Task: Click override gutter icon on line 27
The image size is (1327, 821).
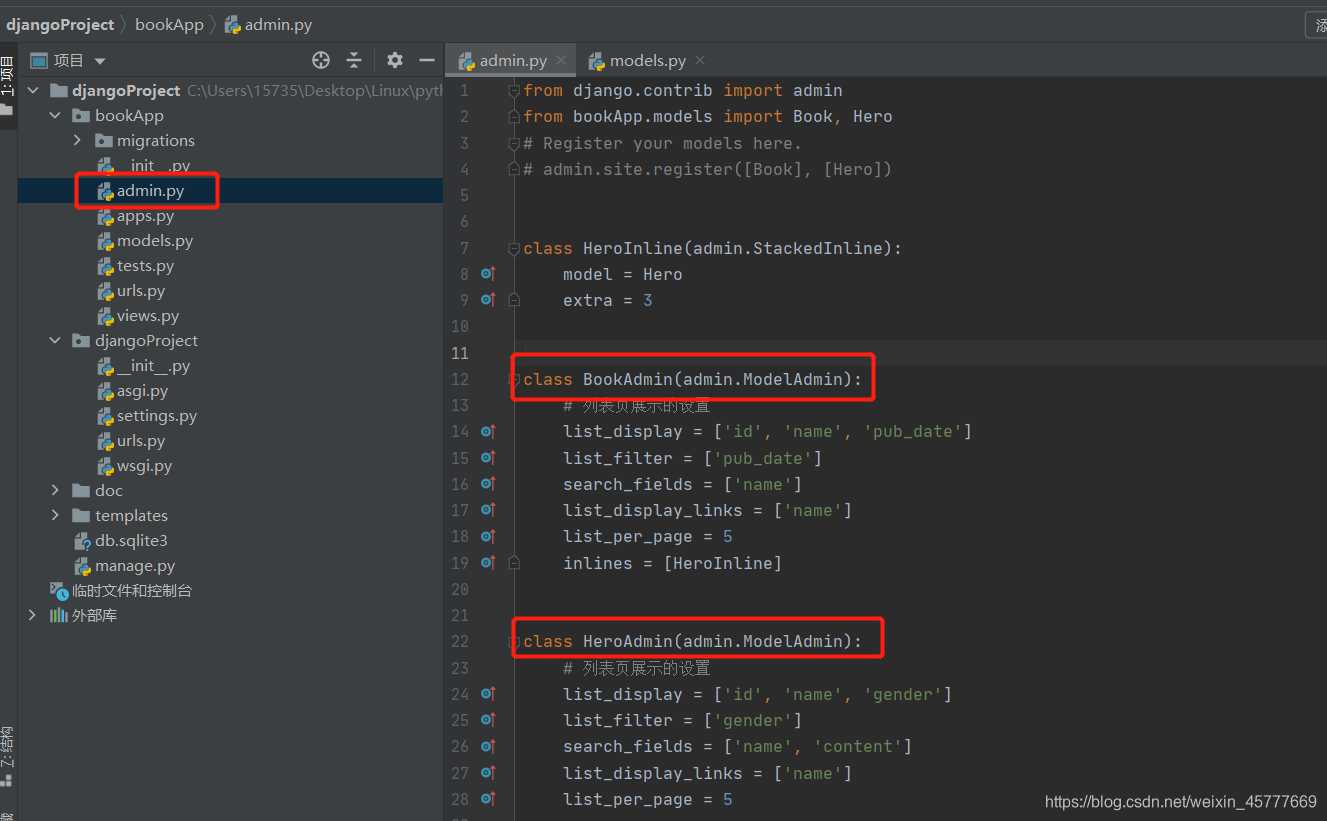Action: pyautogui.click(x=488, y=772)
